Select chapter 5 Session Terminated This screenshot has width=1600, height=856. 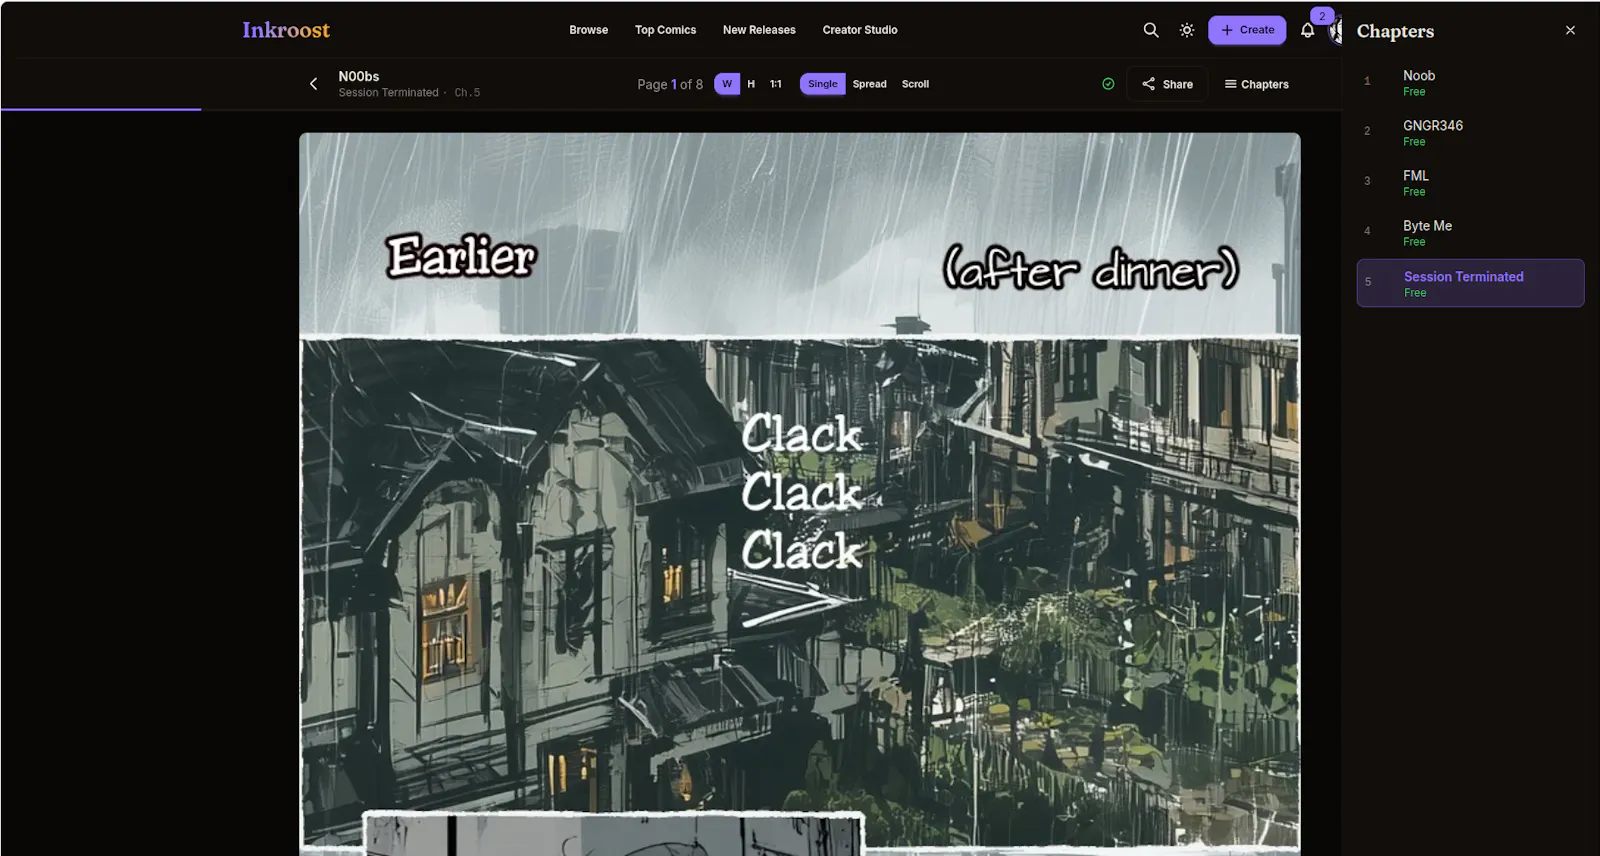tap(1470, 283)
